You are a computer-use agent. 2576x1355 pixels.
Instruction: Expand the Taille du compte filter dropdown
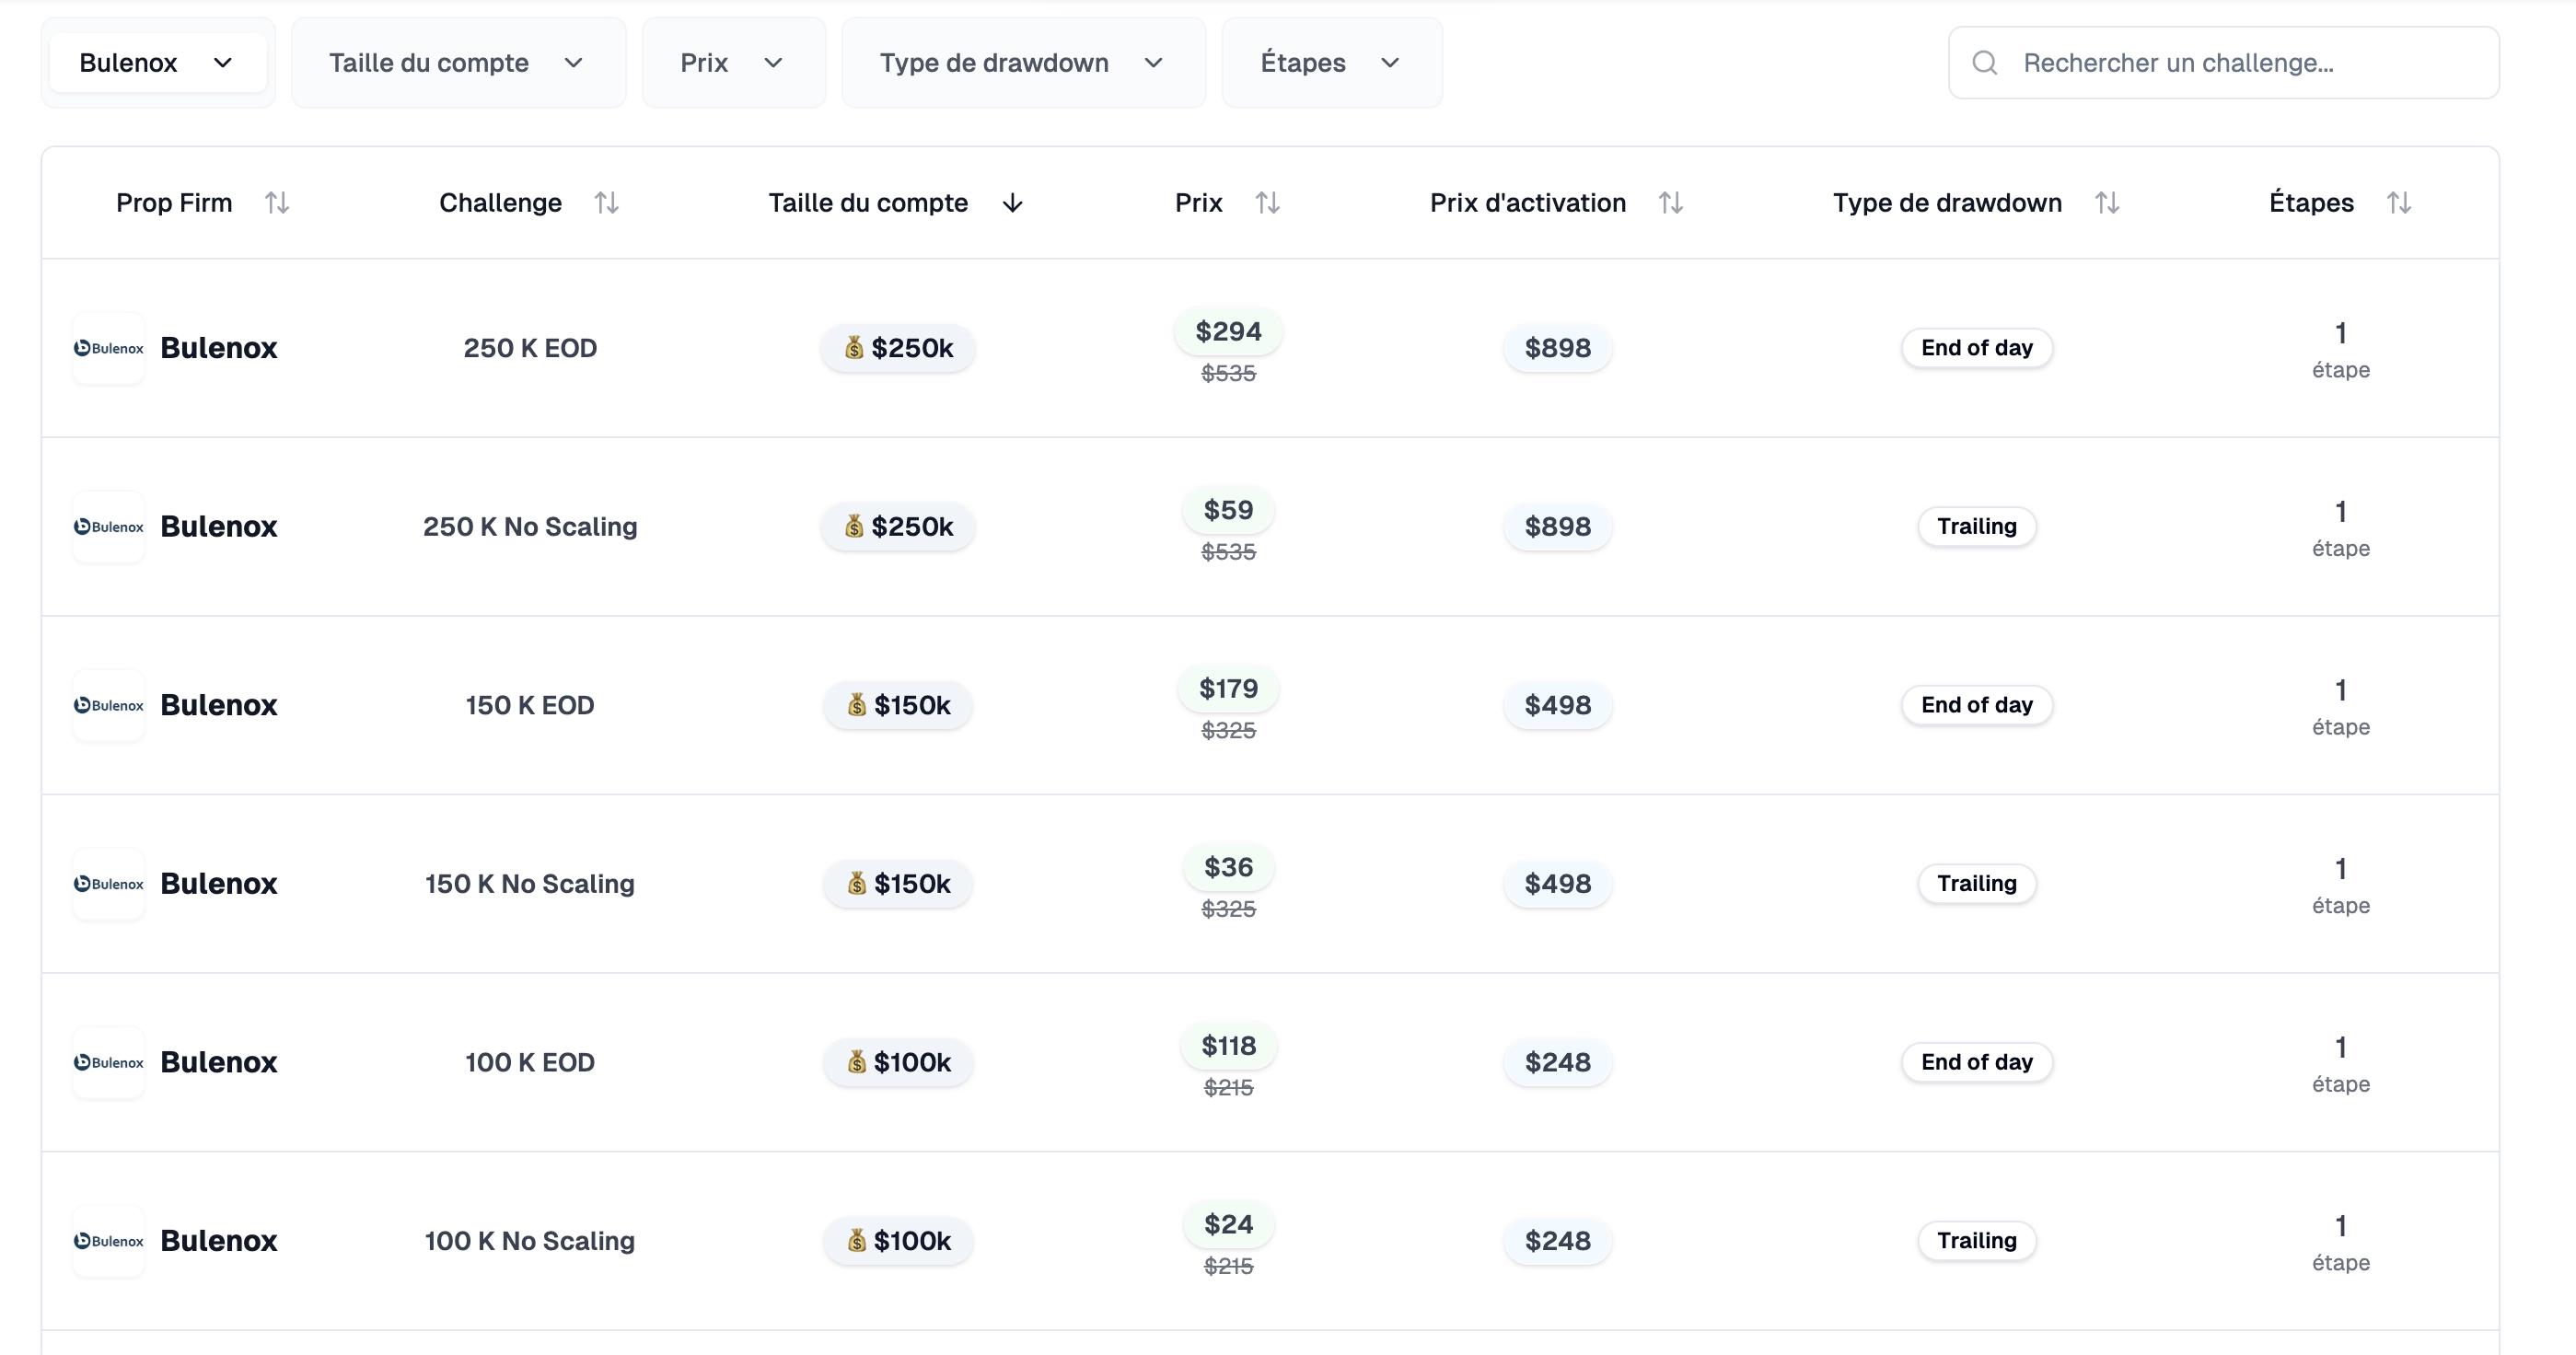pos(457,63)
